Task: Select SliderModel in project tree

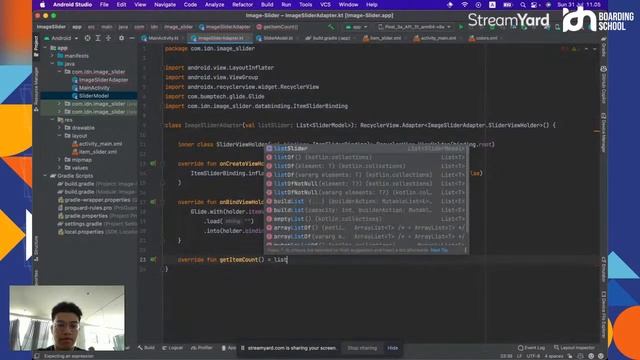Action: 93,96
